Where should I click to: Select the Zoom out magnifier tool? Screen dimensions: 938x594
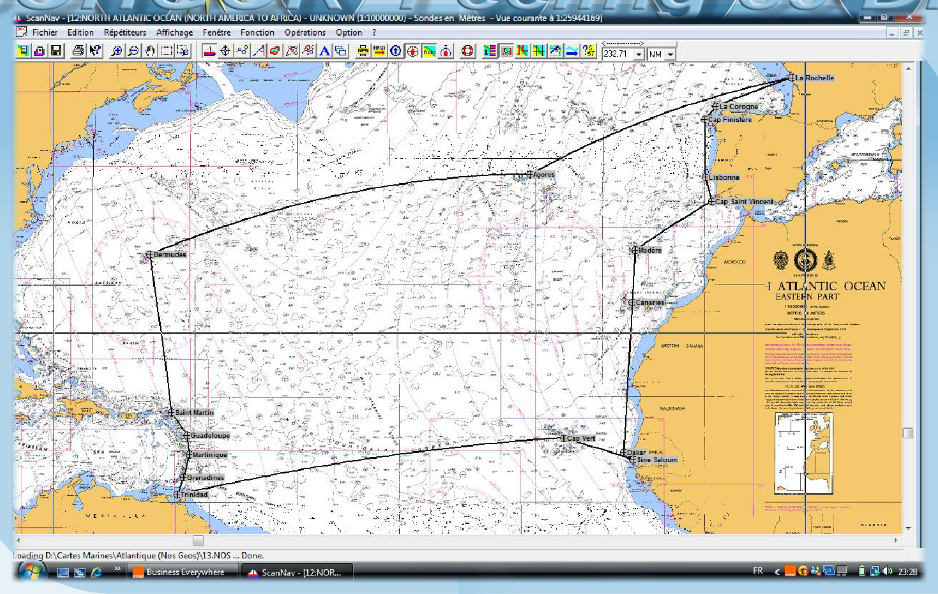[133, 51]
